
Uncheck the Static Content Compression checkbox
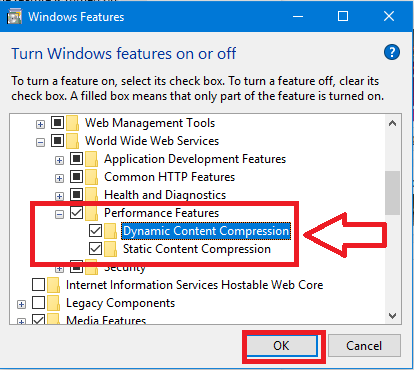point(95,248)
